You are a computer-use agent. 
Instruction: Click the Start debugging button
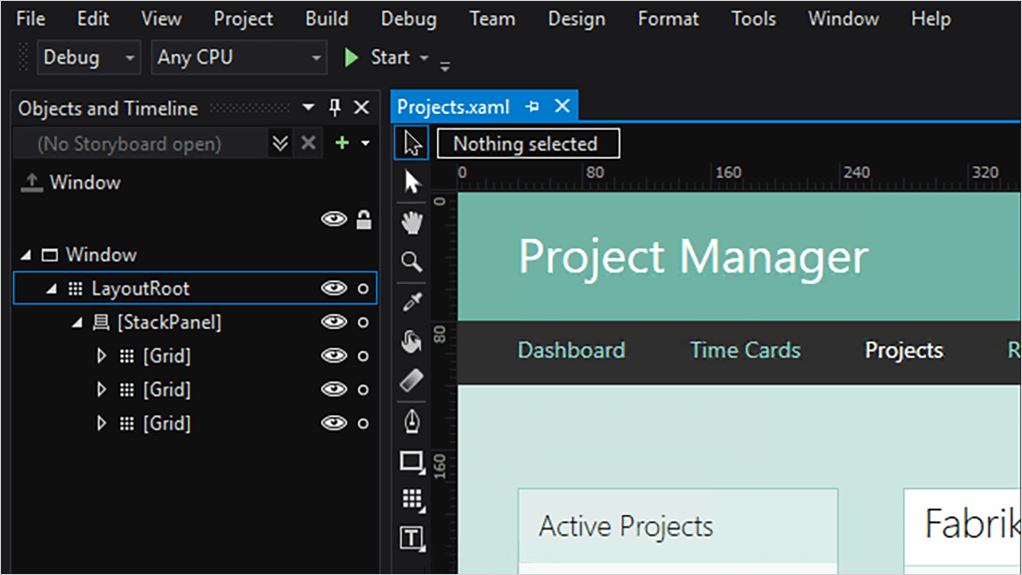tap(378, 58)
